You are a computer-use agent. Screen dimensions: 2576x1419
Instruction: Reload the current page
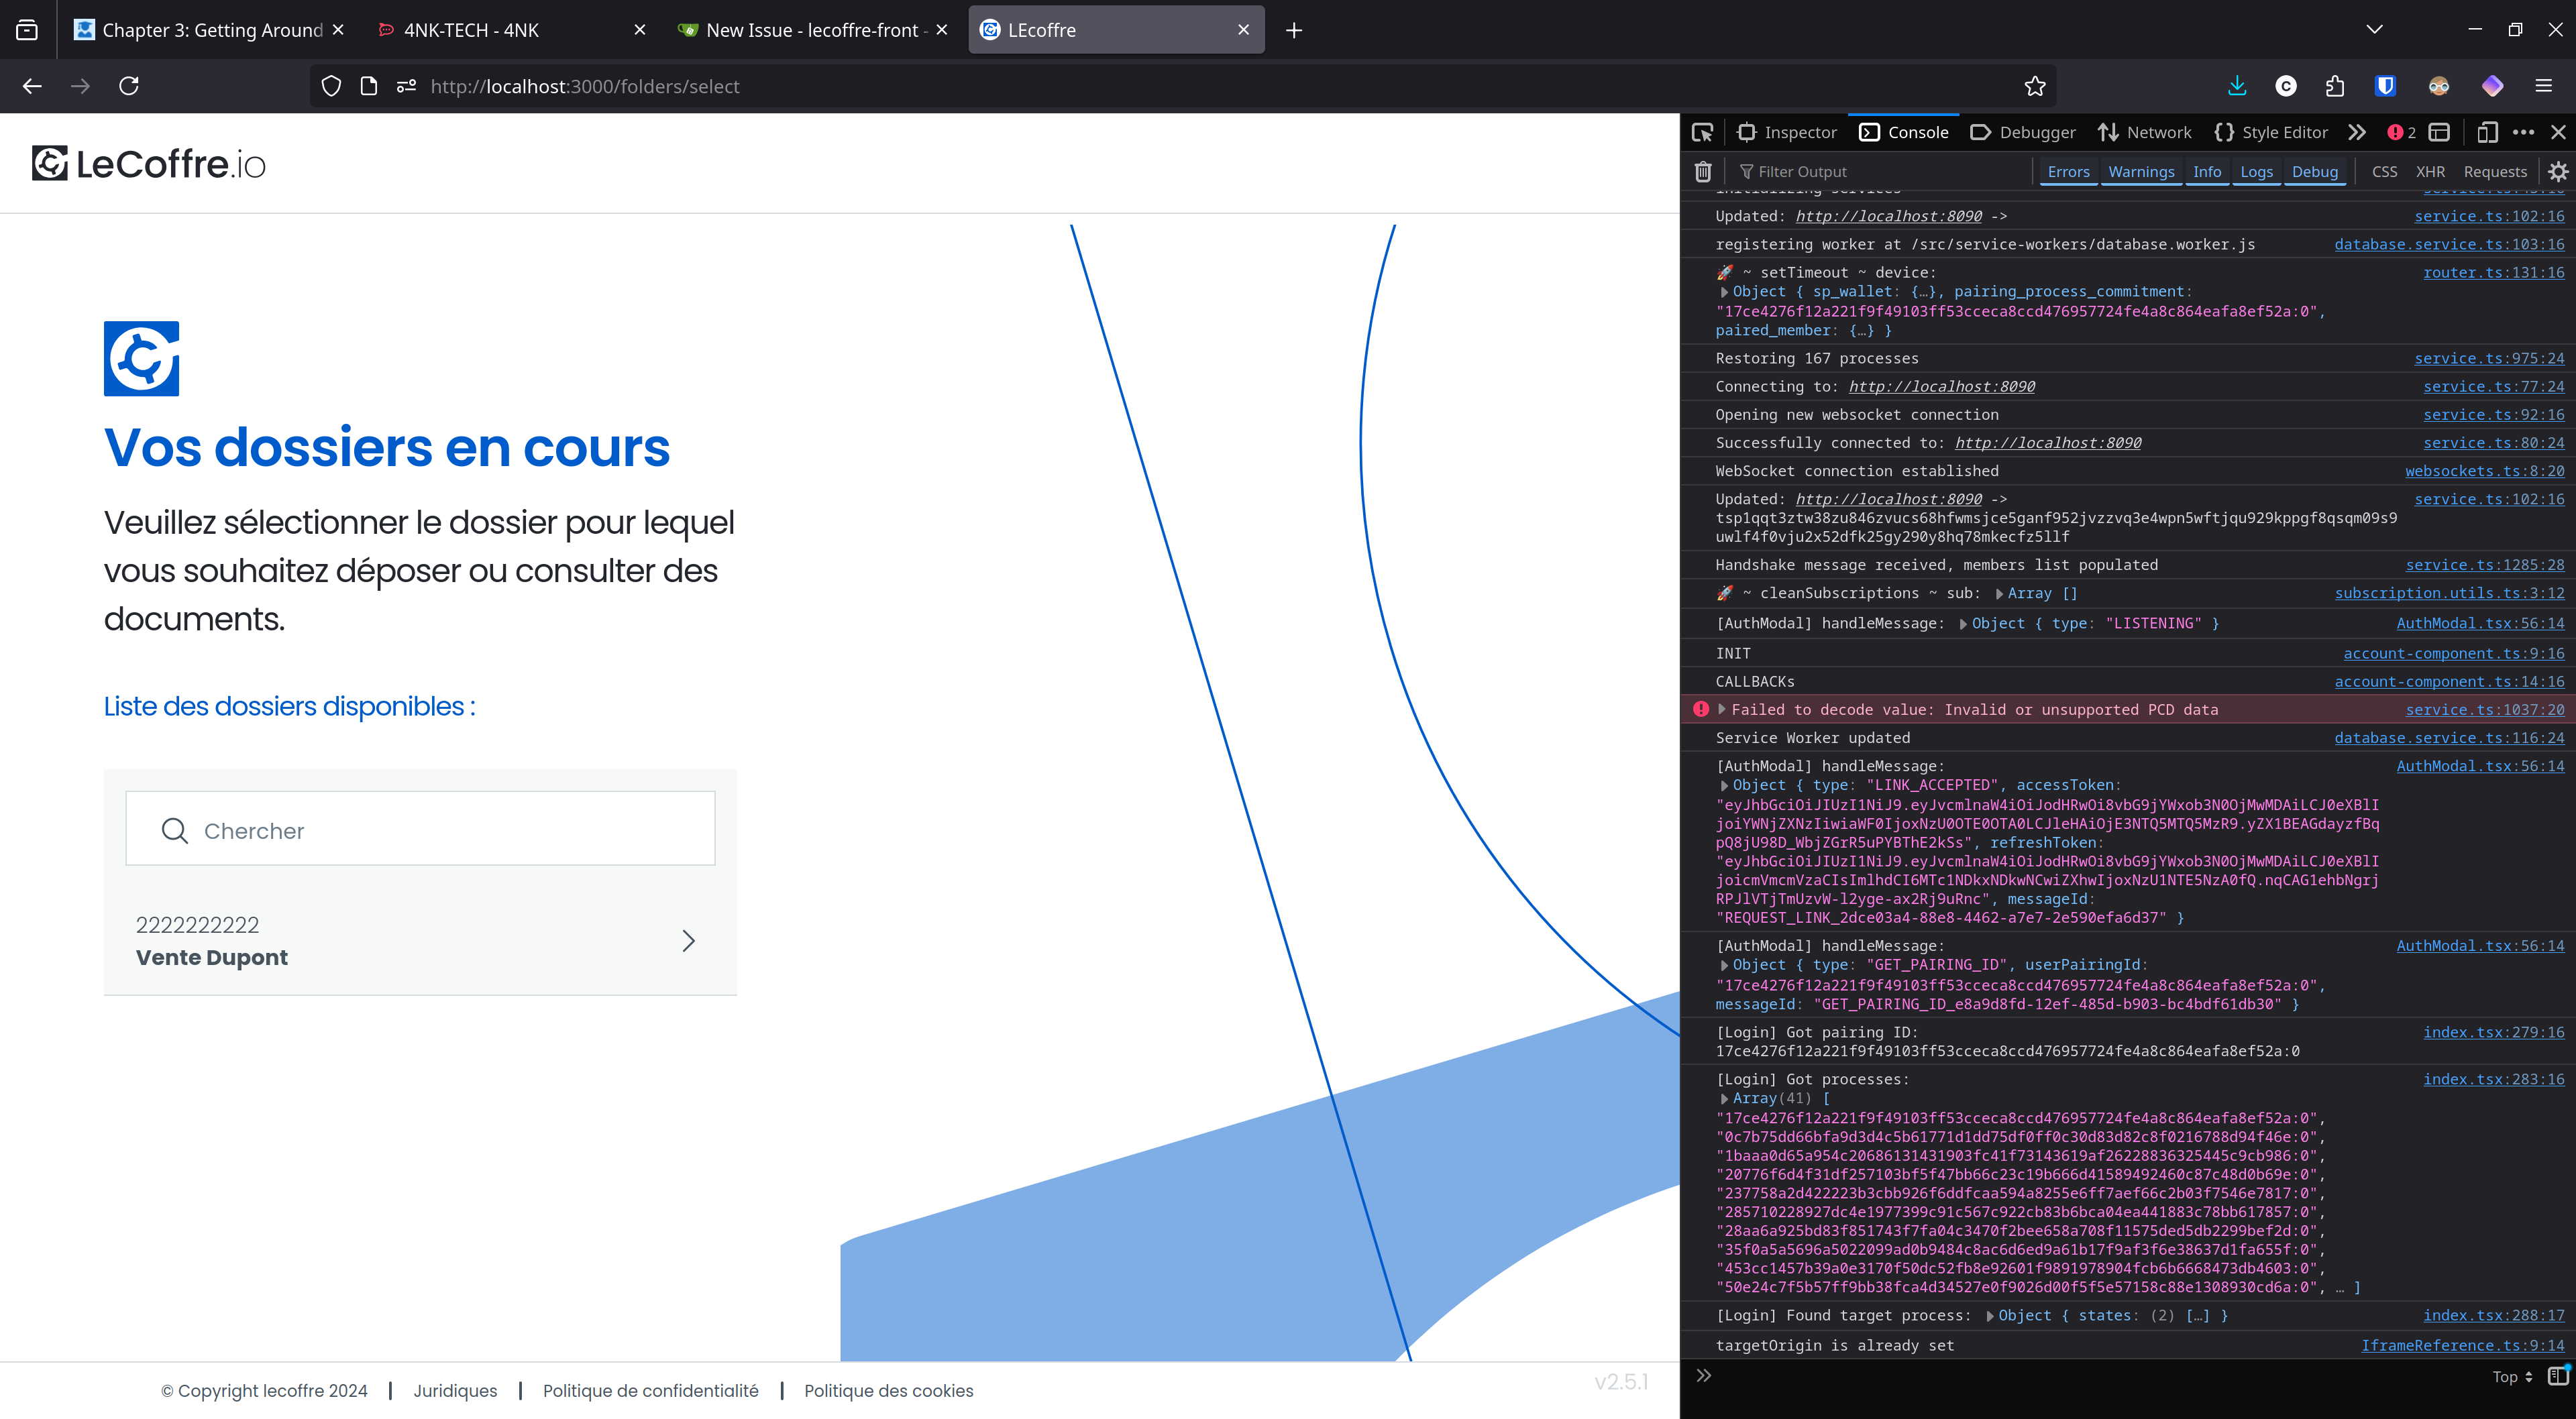(x=129, y=86)
